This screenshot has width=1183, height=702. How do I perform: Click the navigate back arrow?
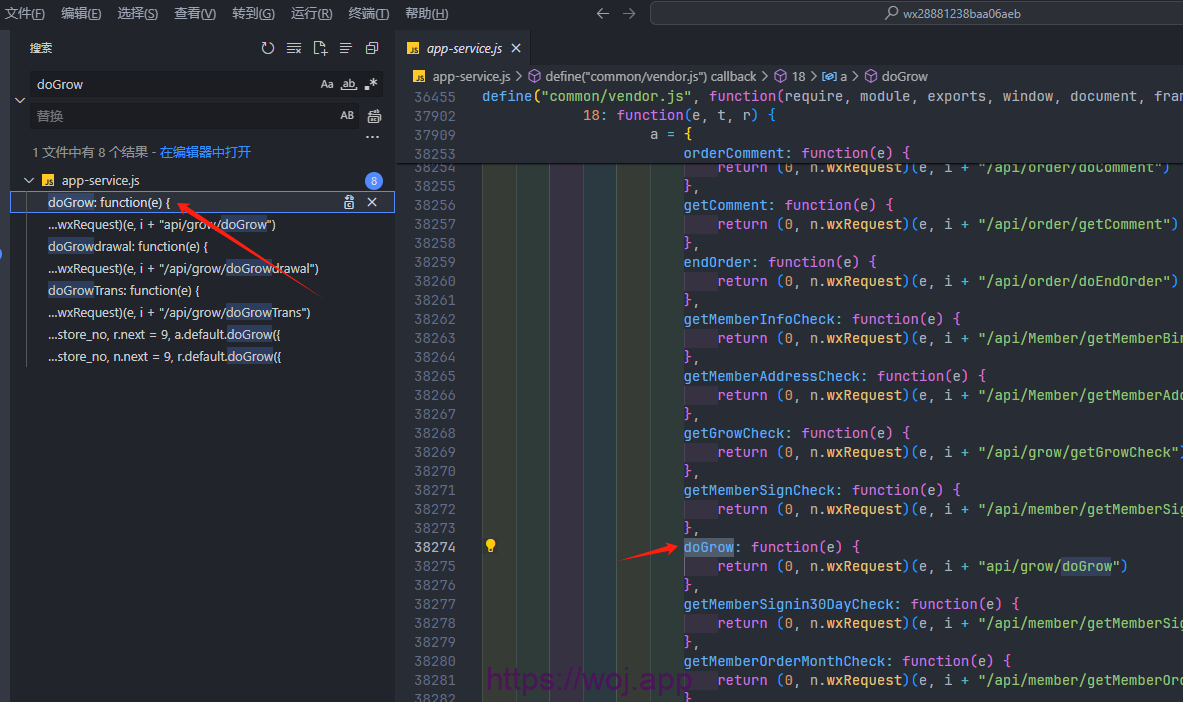click(602, 14)
